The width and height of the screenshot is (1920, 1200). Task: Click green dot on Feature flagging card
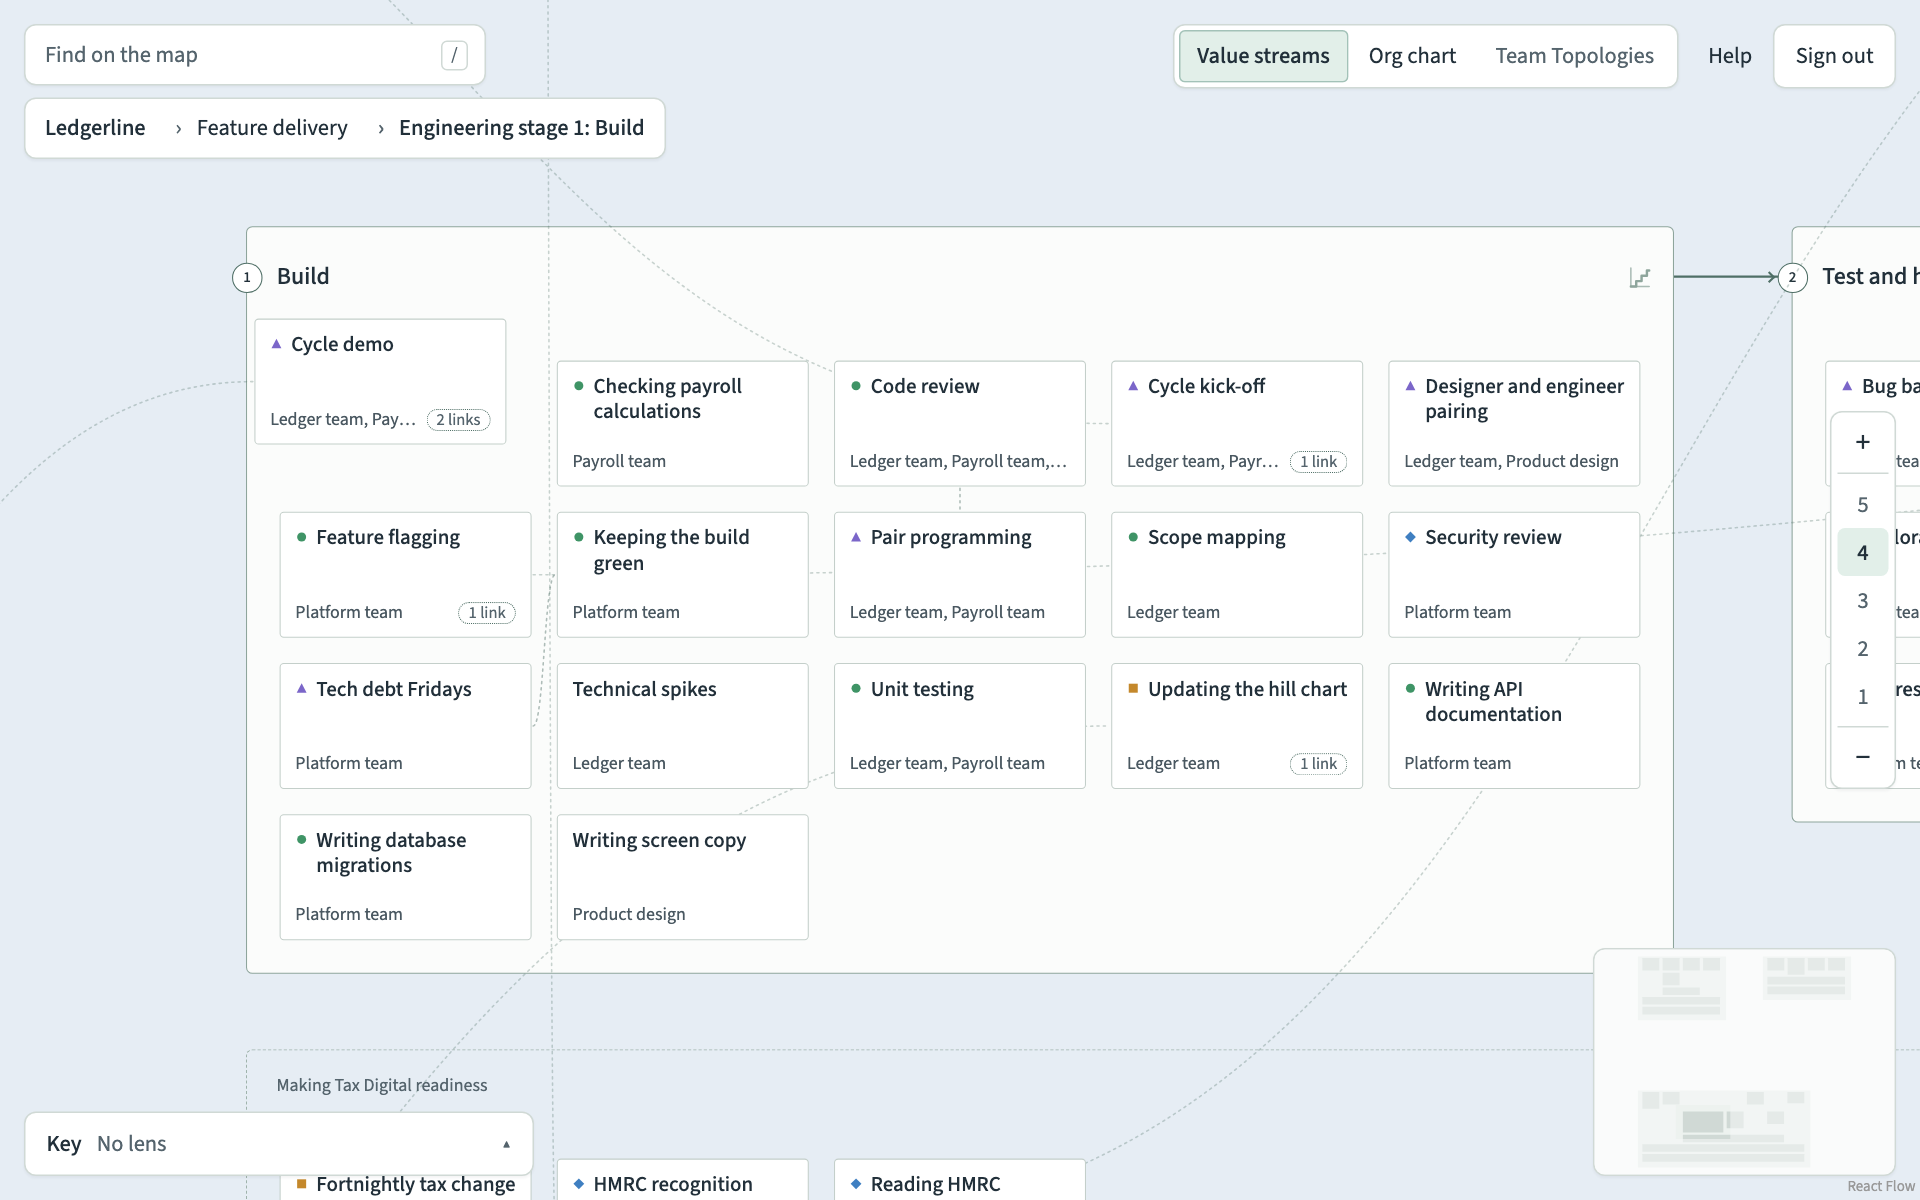click(x=302, y=537)
